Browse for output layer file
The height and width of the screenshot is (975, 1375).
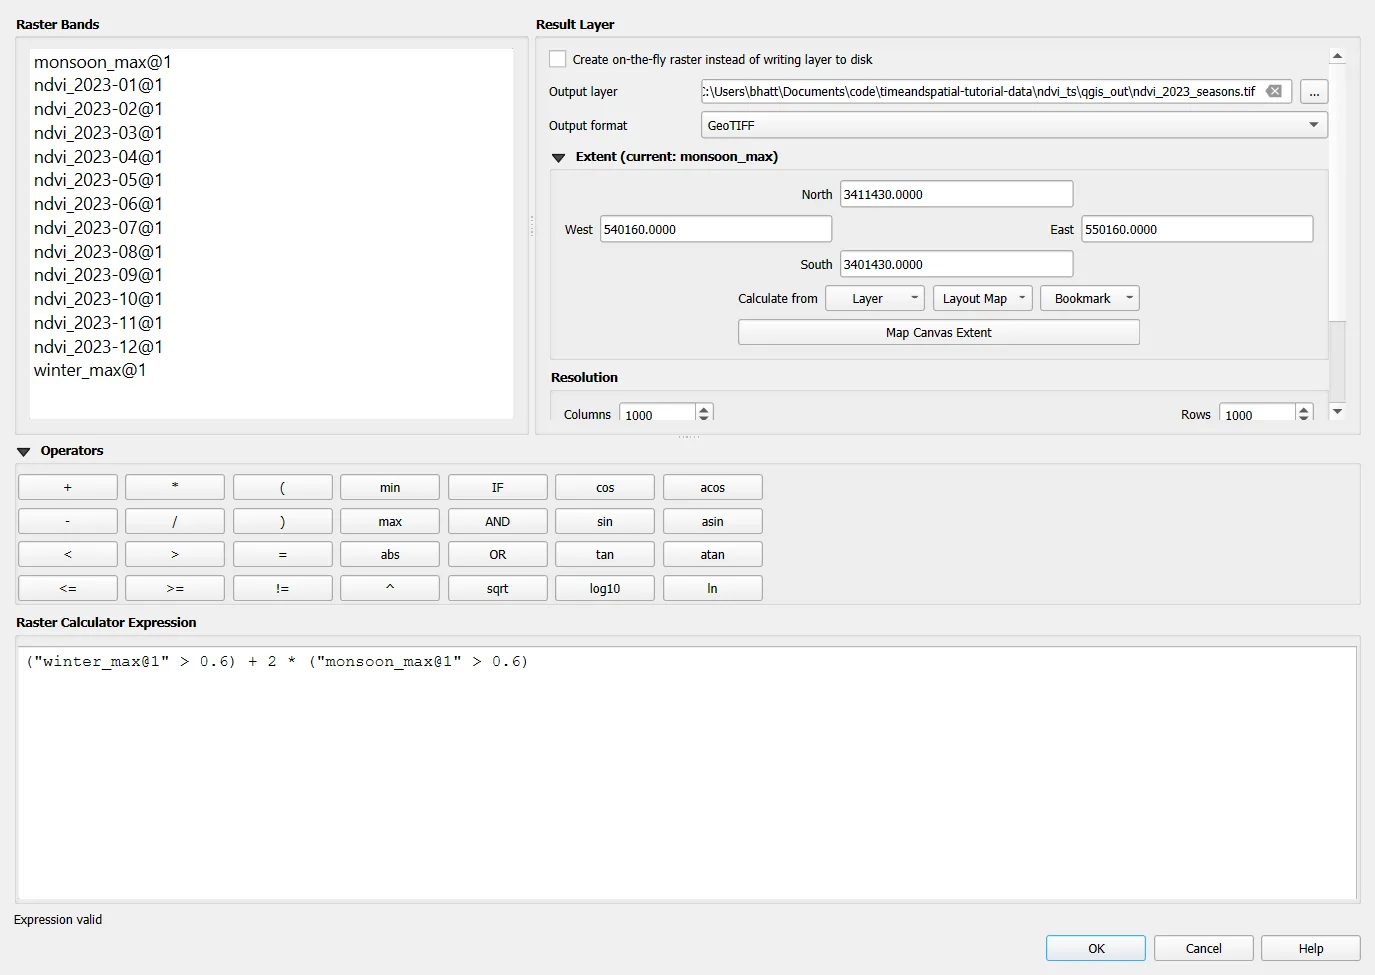pyautogui.click(x=1314, y=92)
